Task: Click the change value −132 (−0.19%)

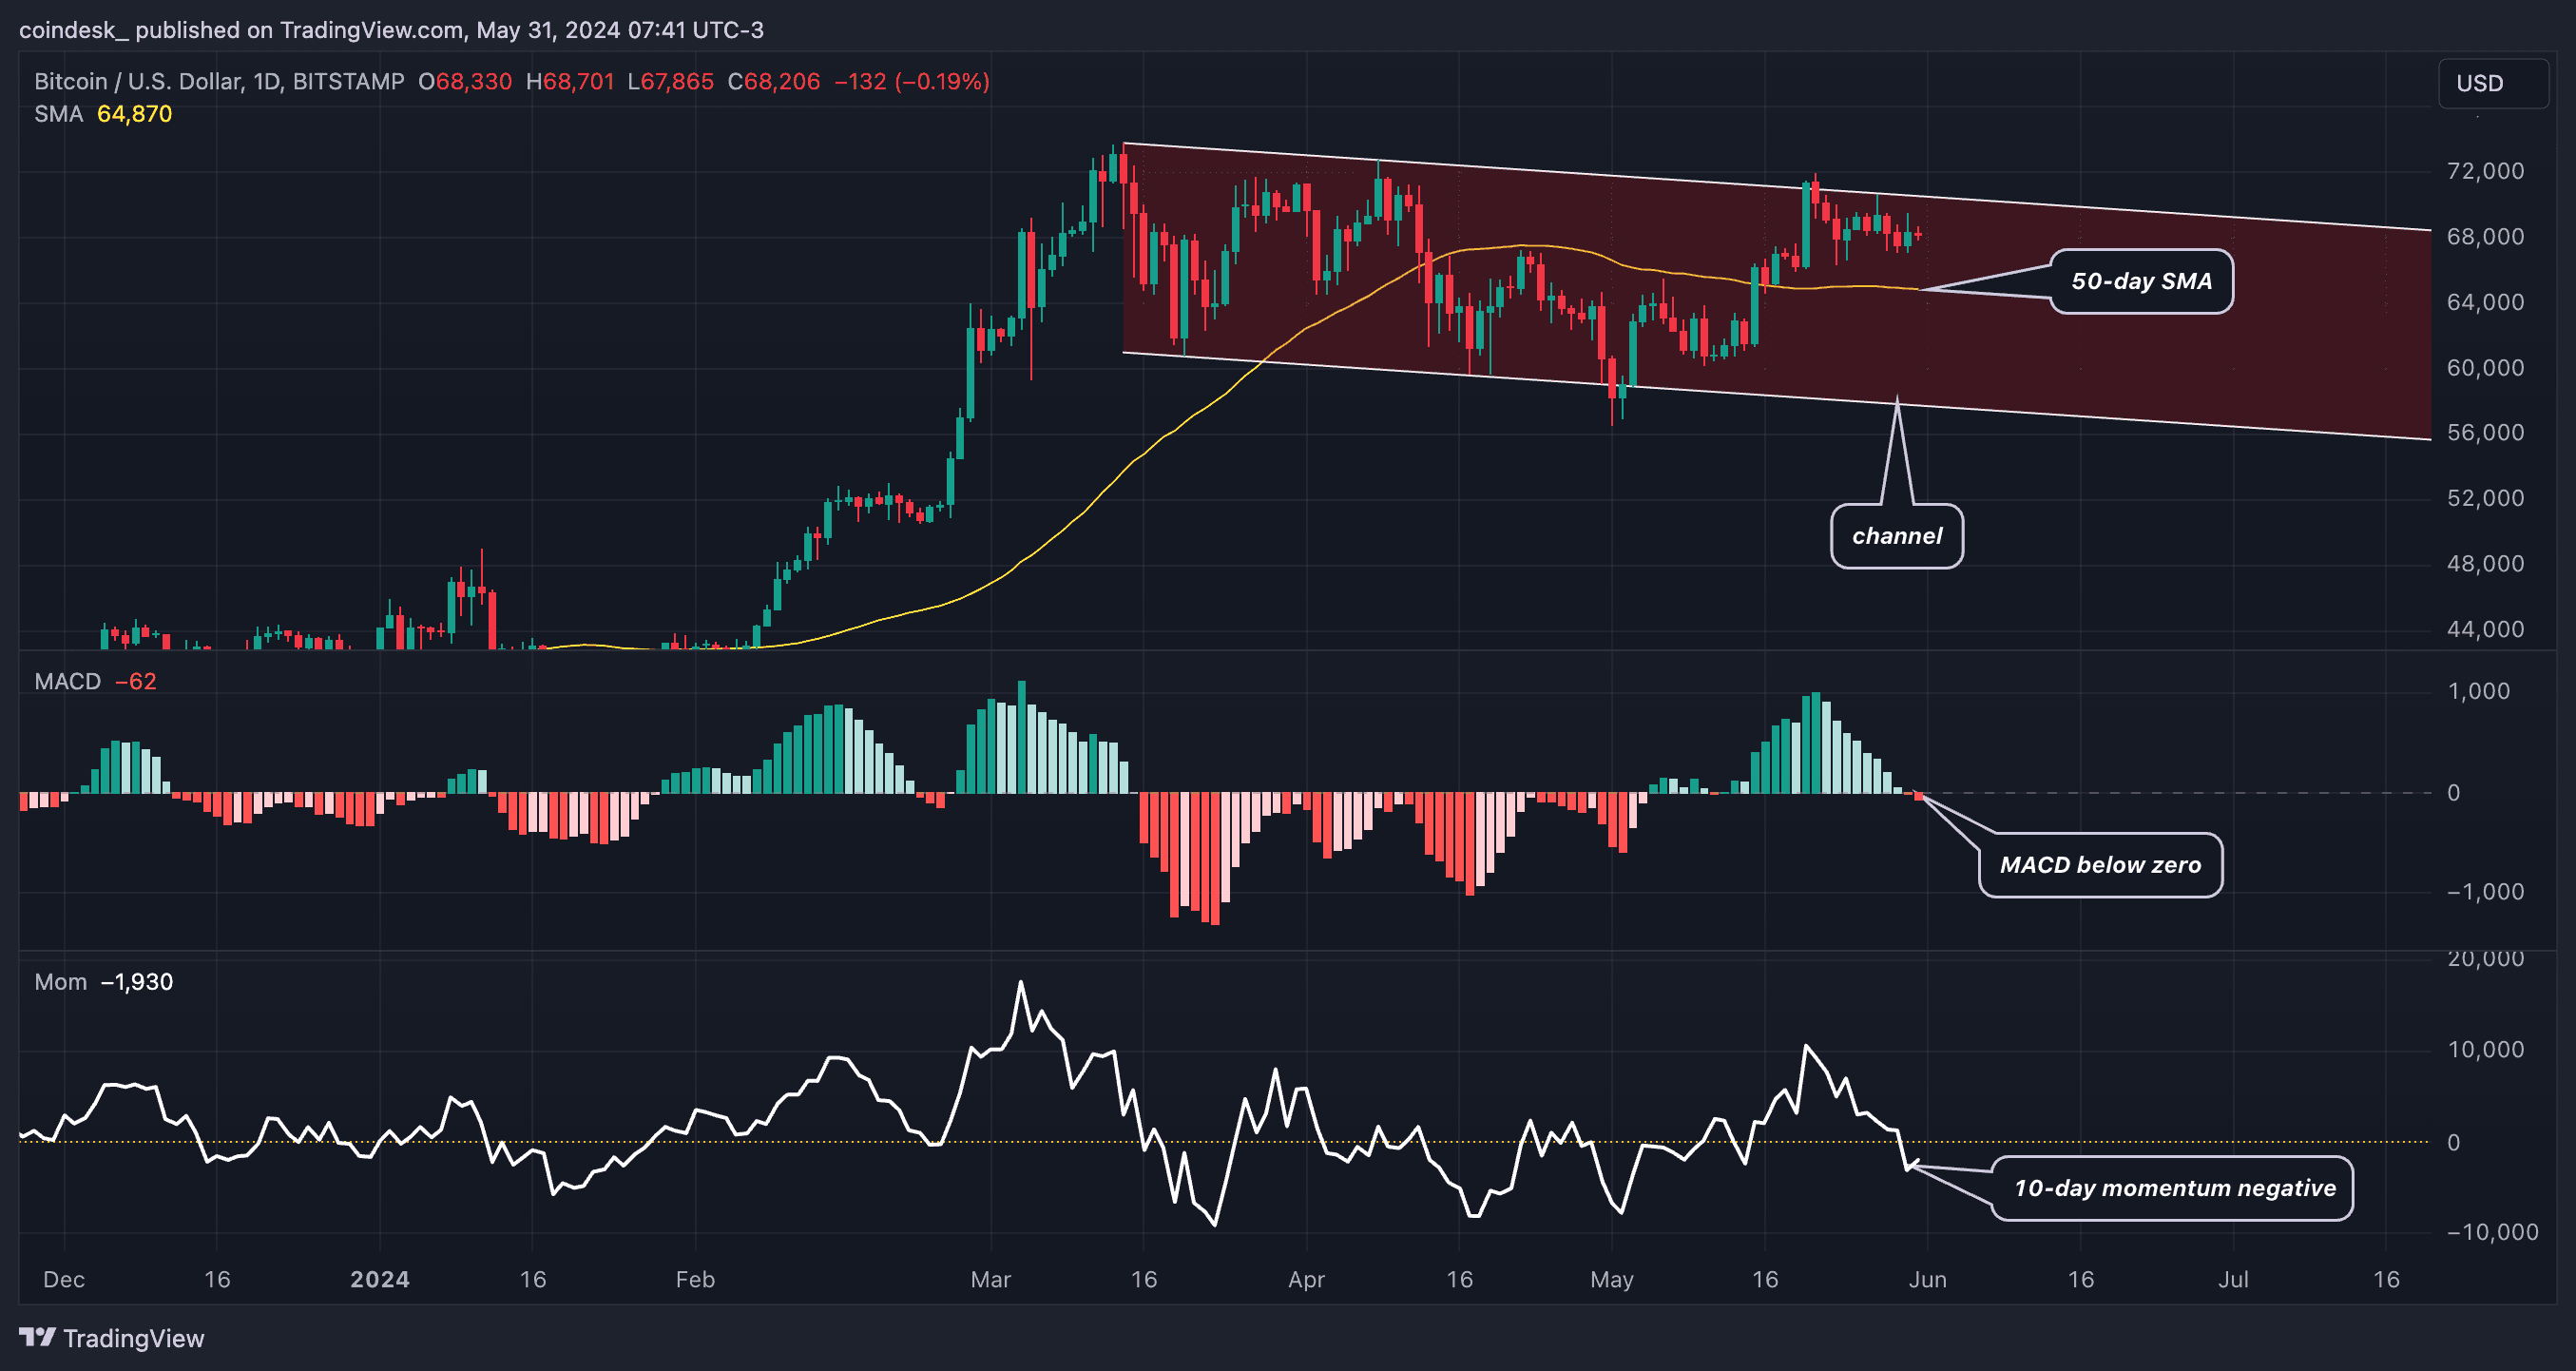Action: tap(912, 81)
